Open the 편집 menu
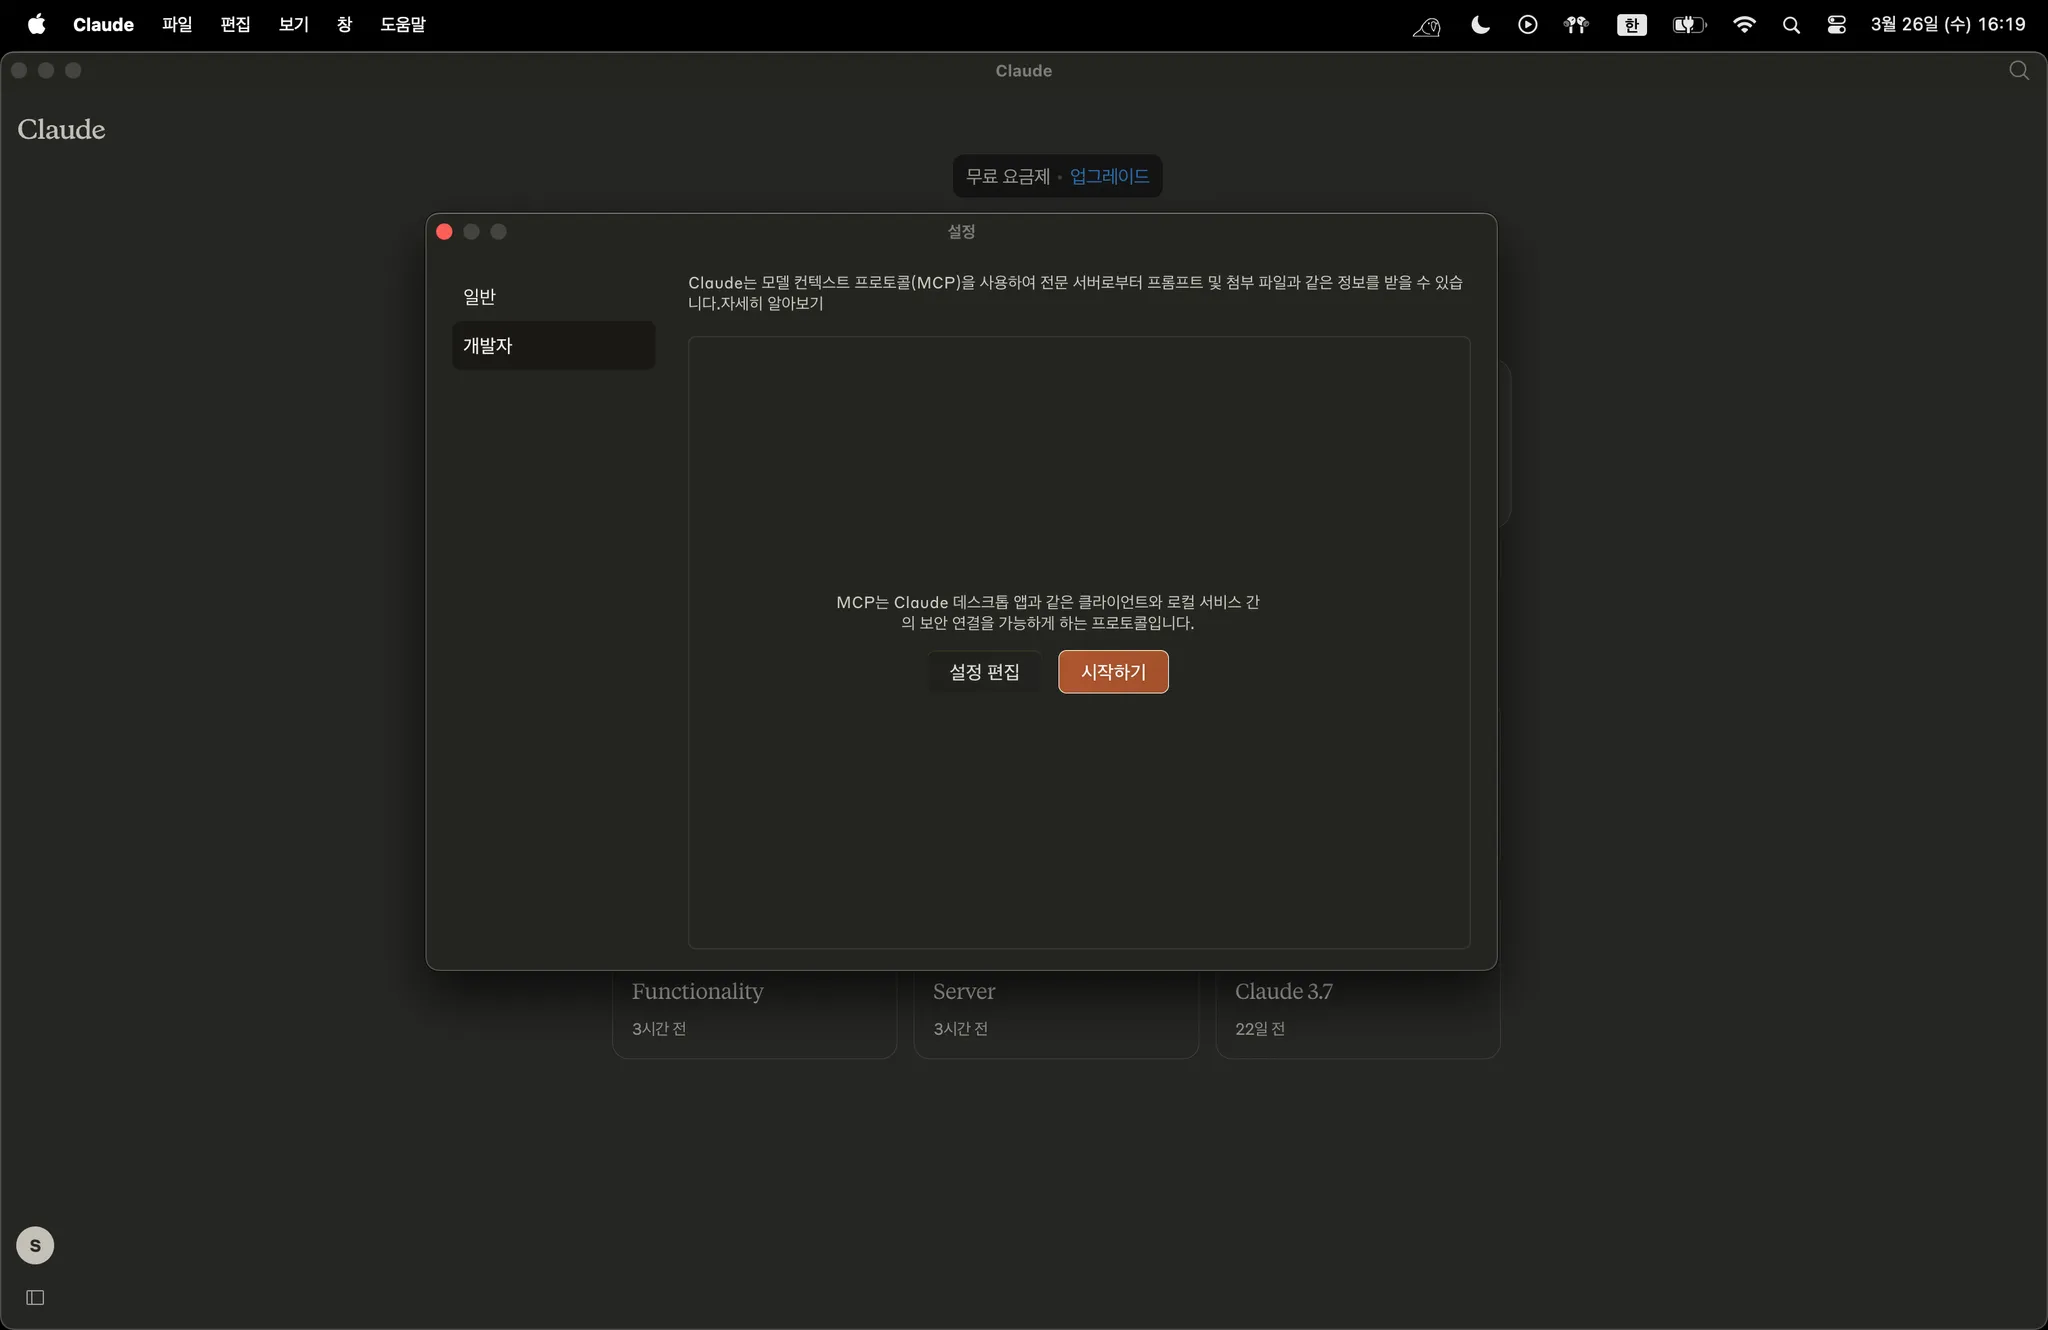The width and height of the screenshot is (2048, 1330). coord(235,24)
